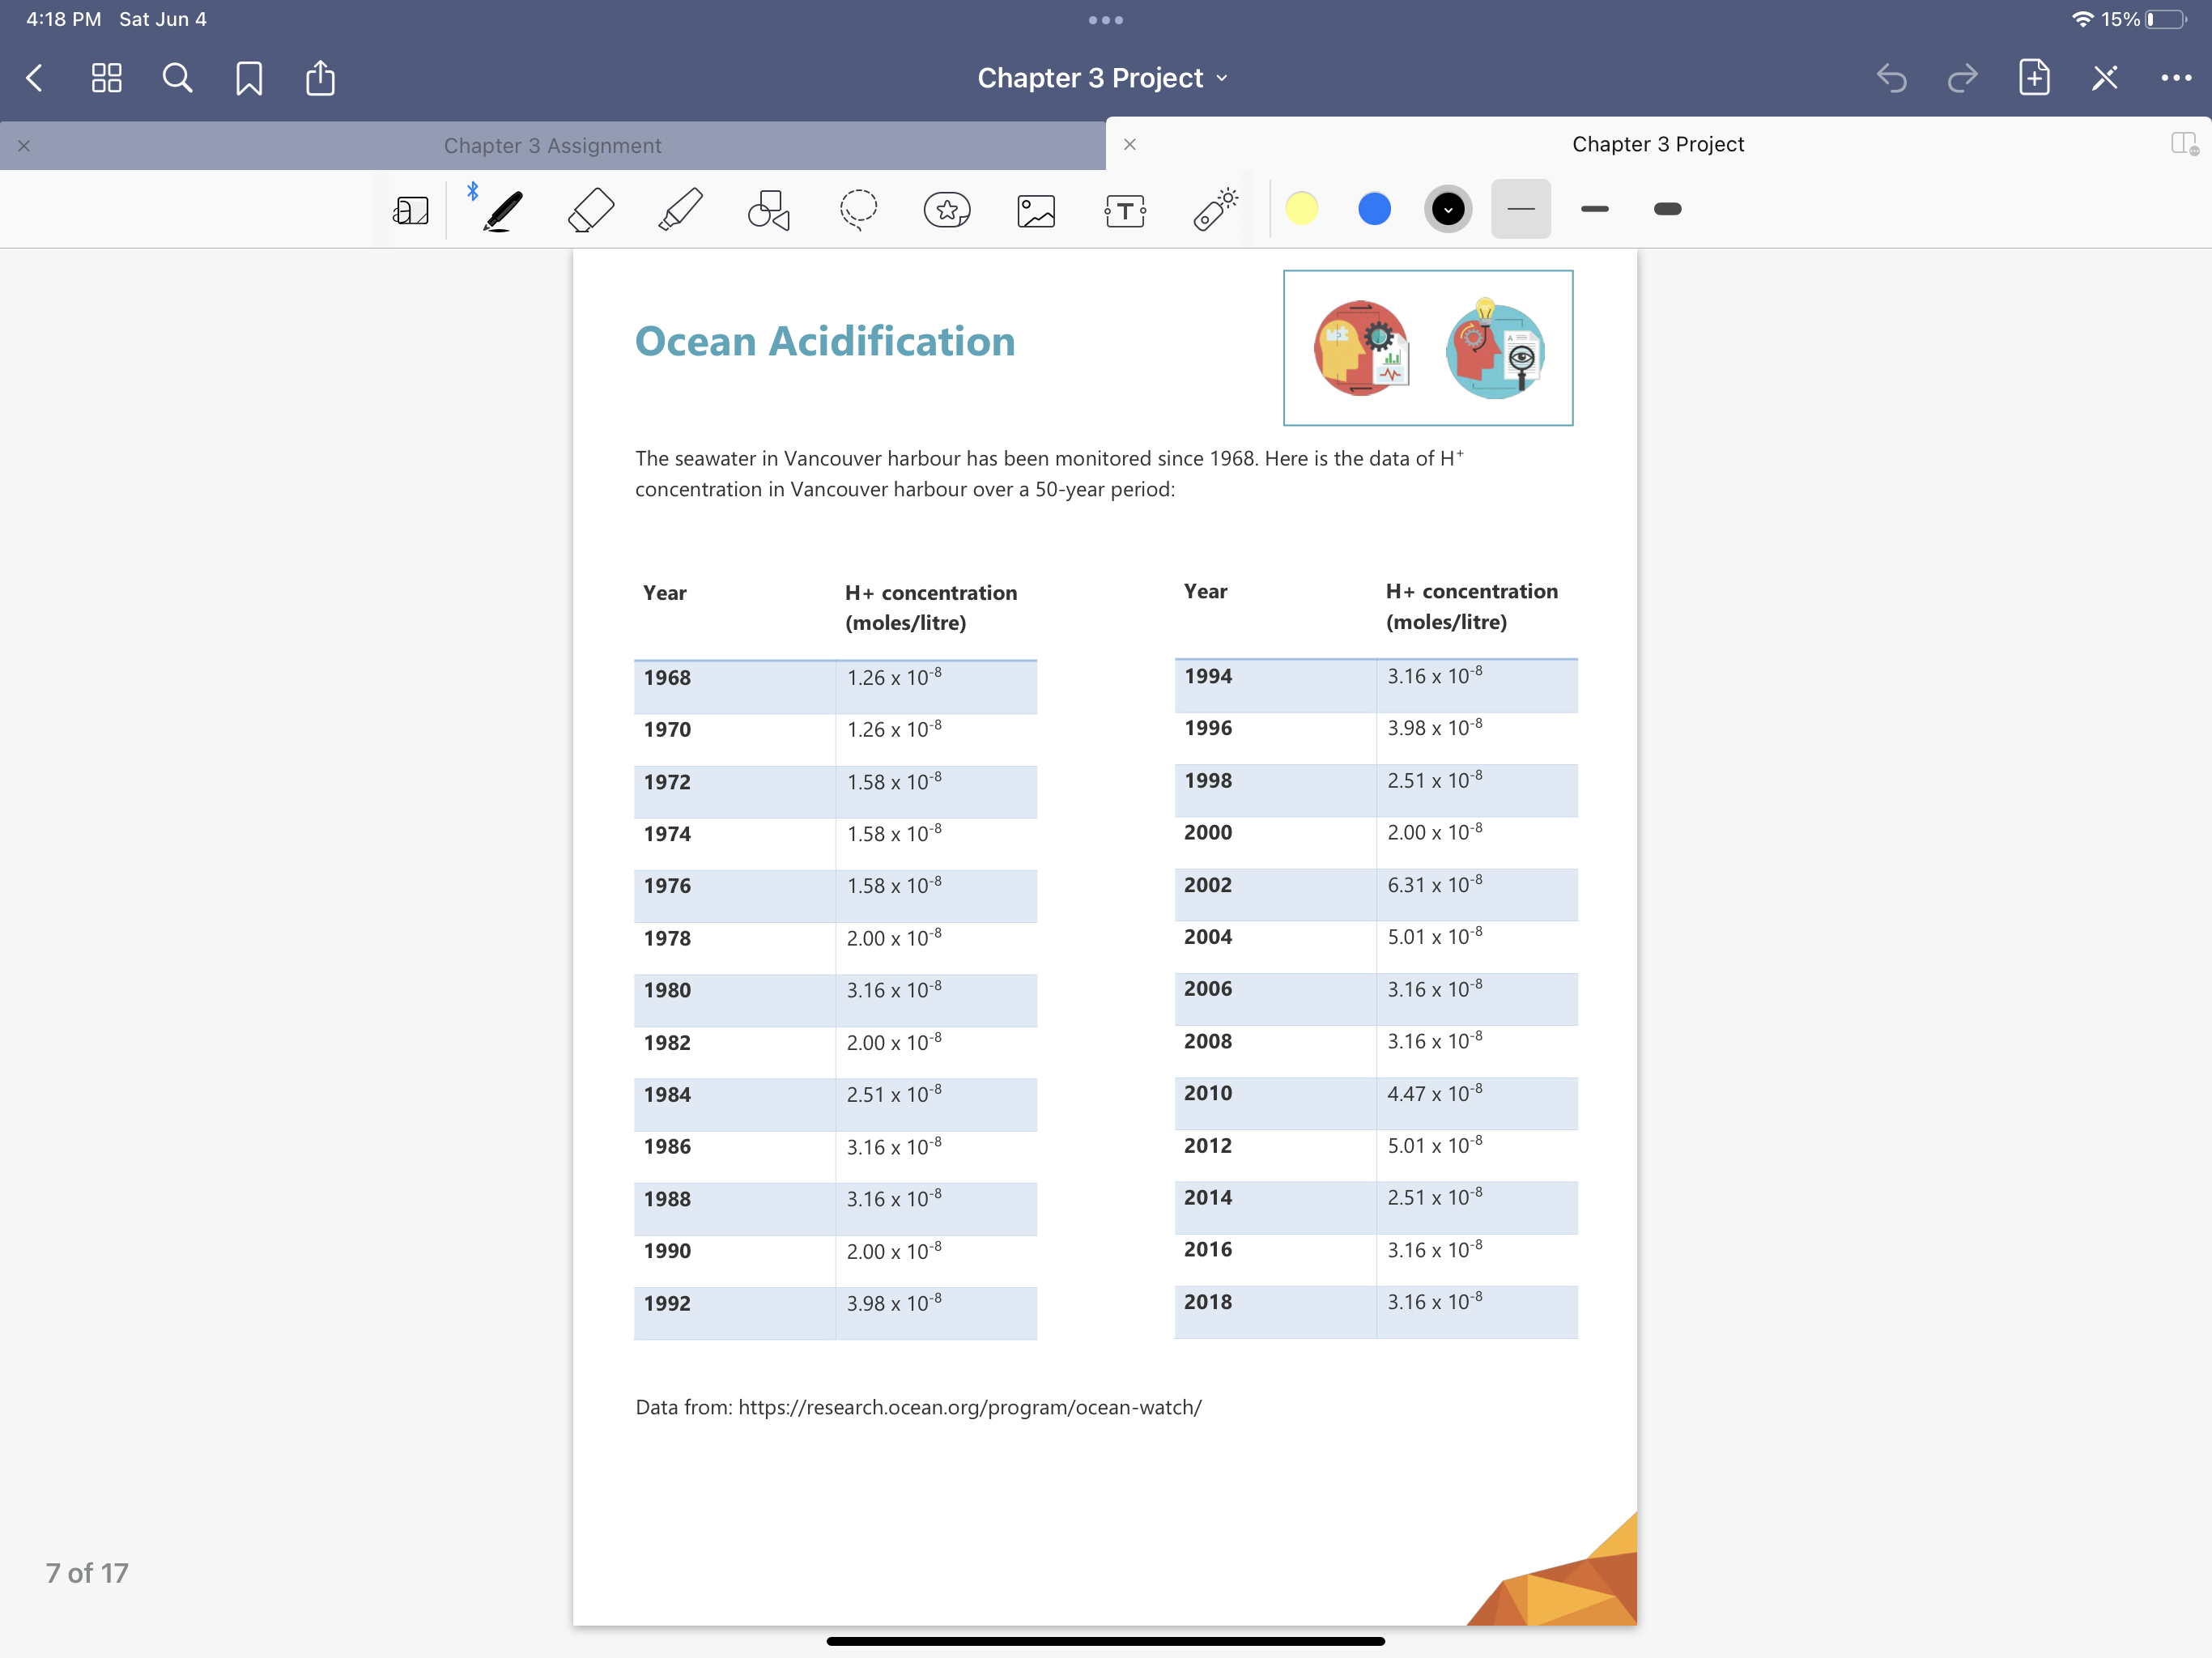Expand the Chapter 3 Project title menu
This screenshot has width=2212, height=1658.
(1222, 78)
